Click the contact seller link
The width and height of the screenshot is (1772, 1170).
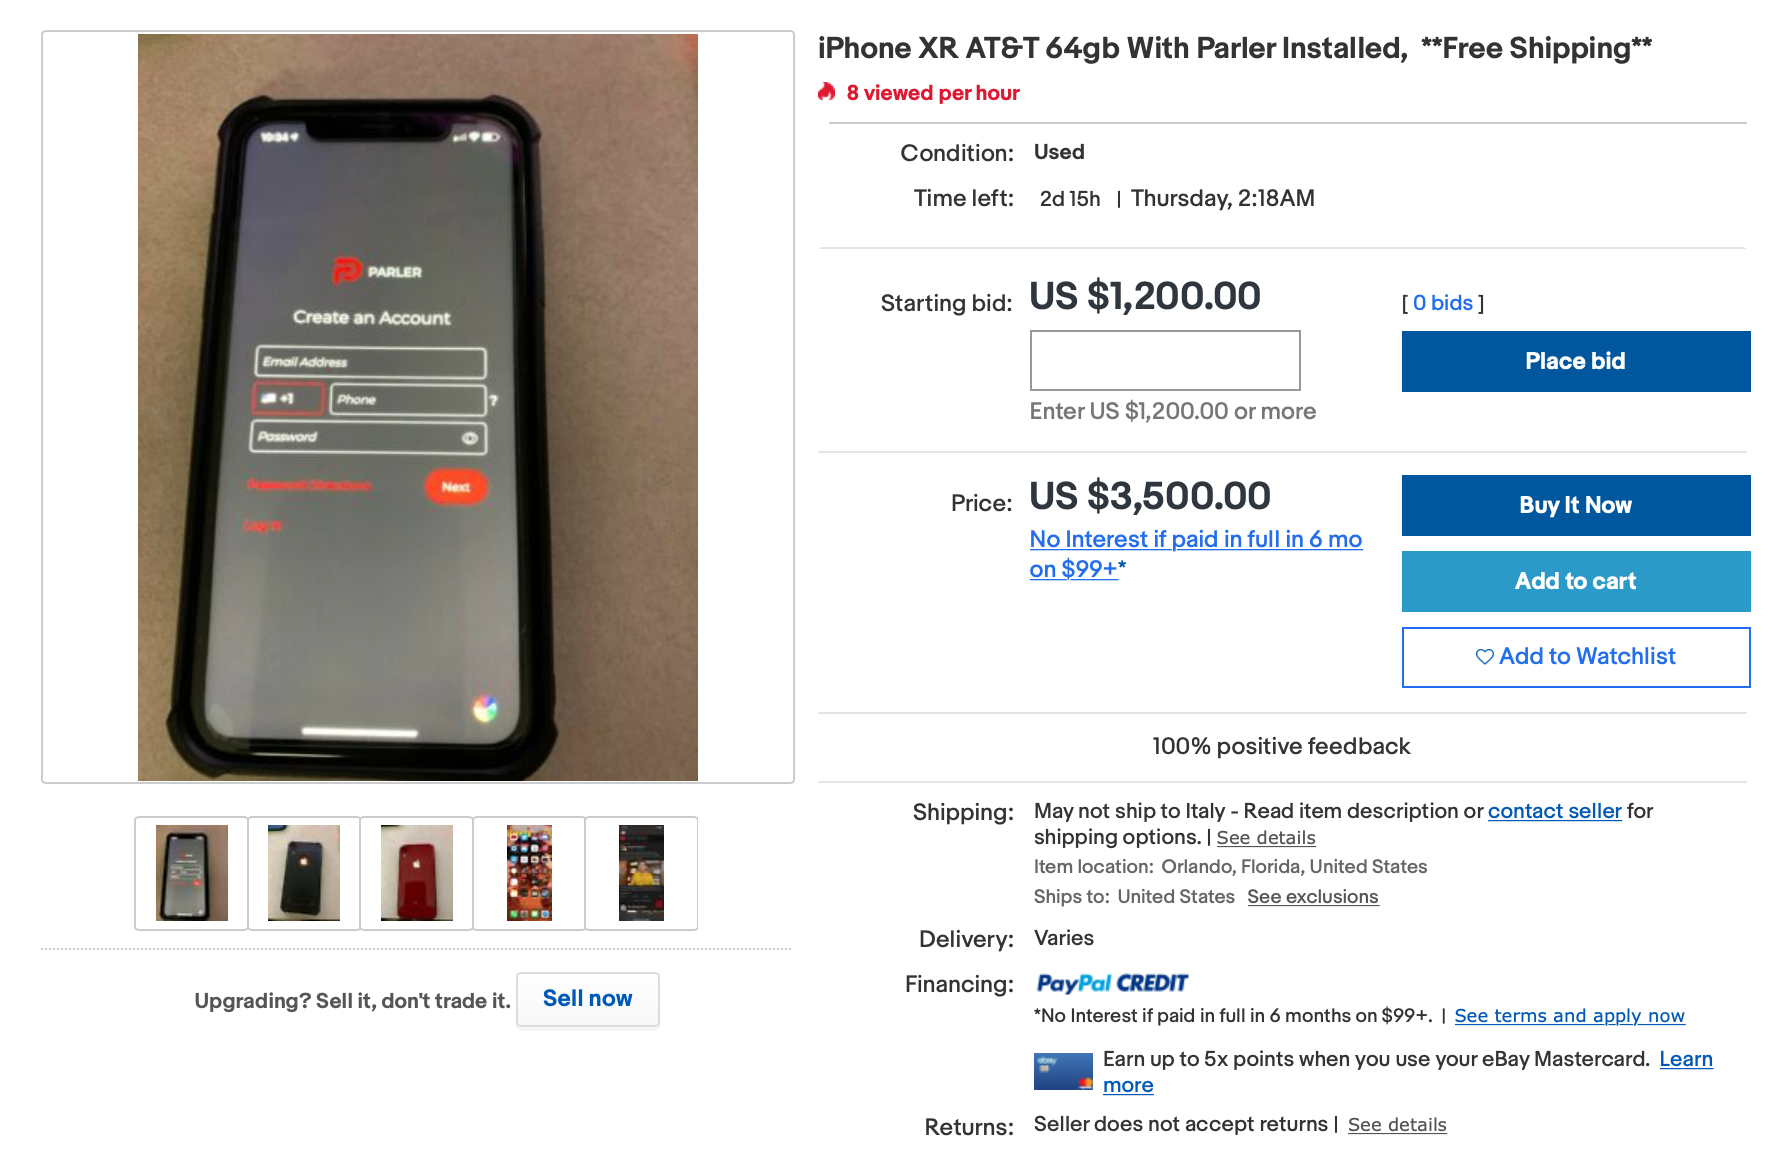coord(1554,811)
